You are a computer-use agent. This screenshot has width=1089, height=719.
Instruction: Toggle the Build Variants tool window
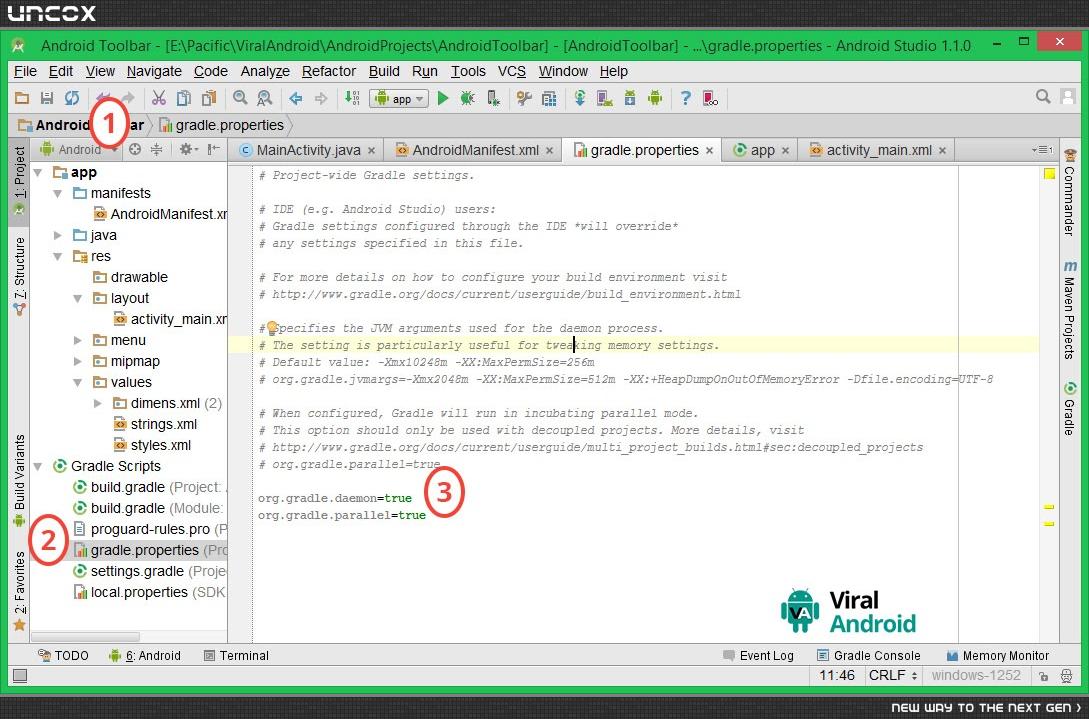(x=19, y=480)
